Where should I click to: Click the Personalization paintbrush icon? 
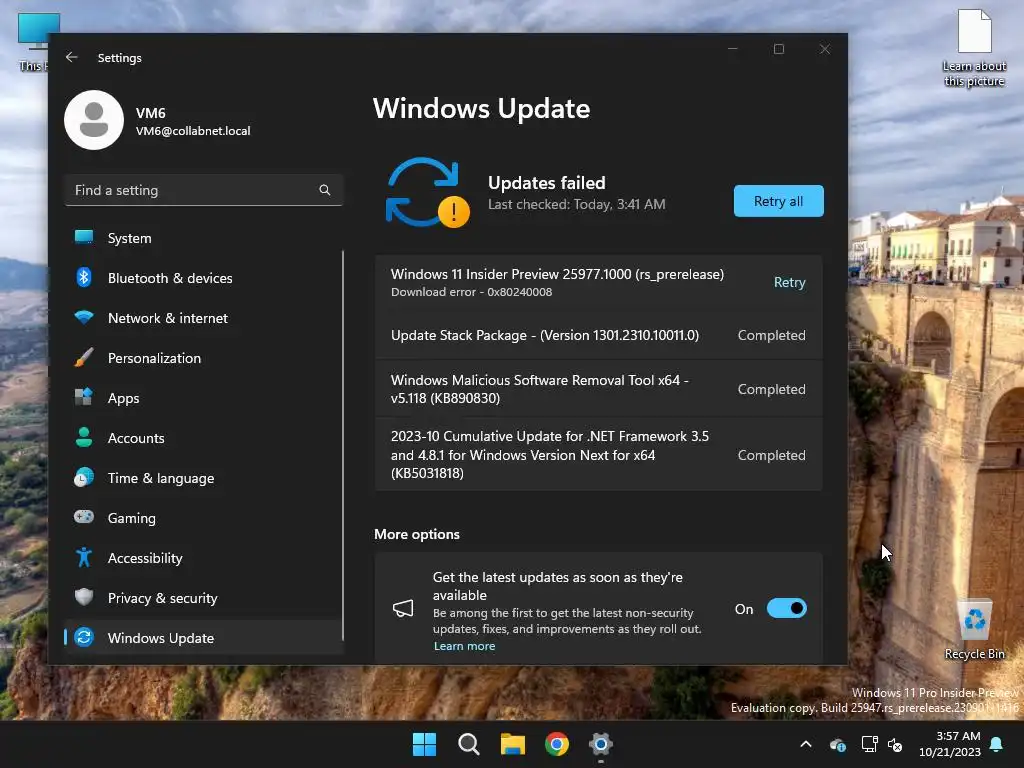[x=84, y=357]
